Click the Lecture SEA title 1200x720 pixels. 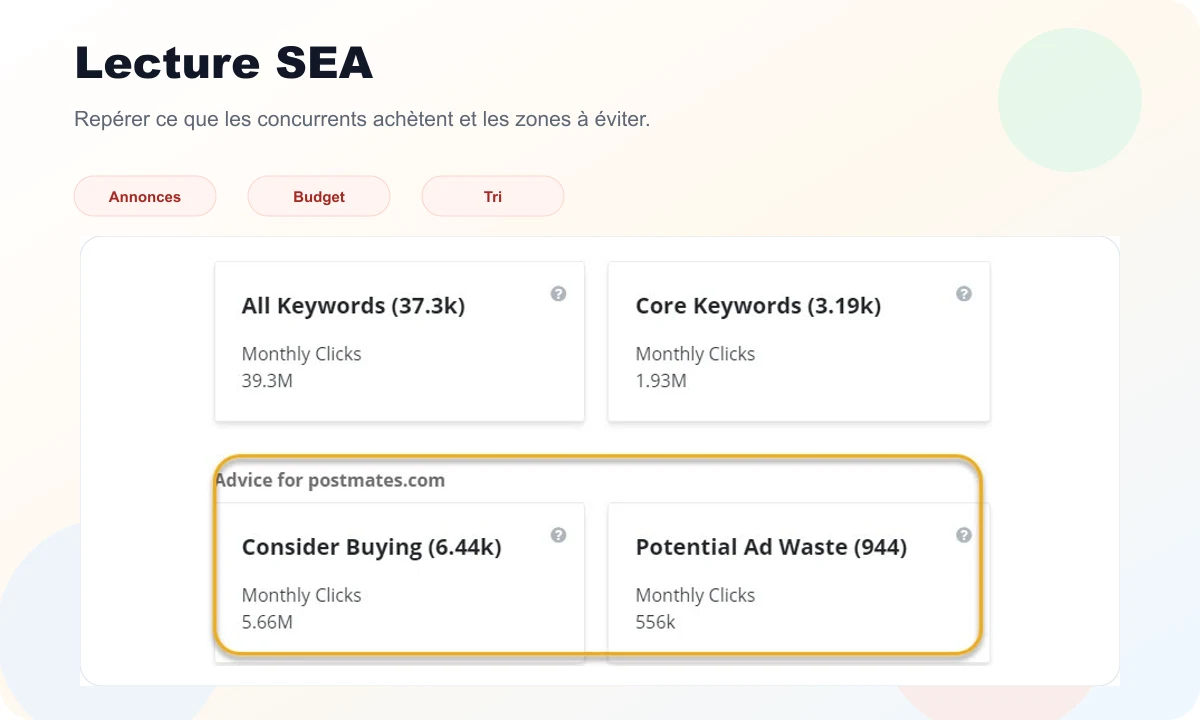click(x=224, y=64)
